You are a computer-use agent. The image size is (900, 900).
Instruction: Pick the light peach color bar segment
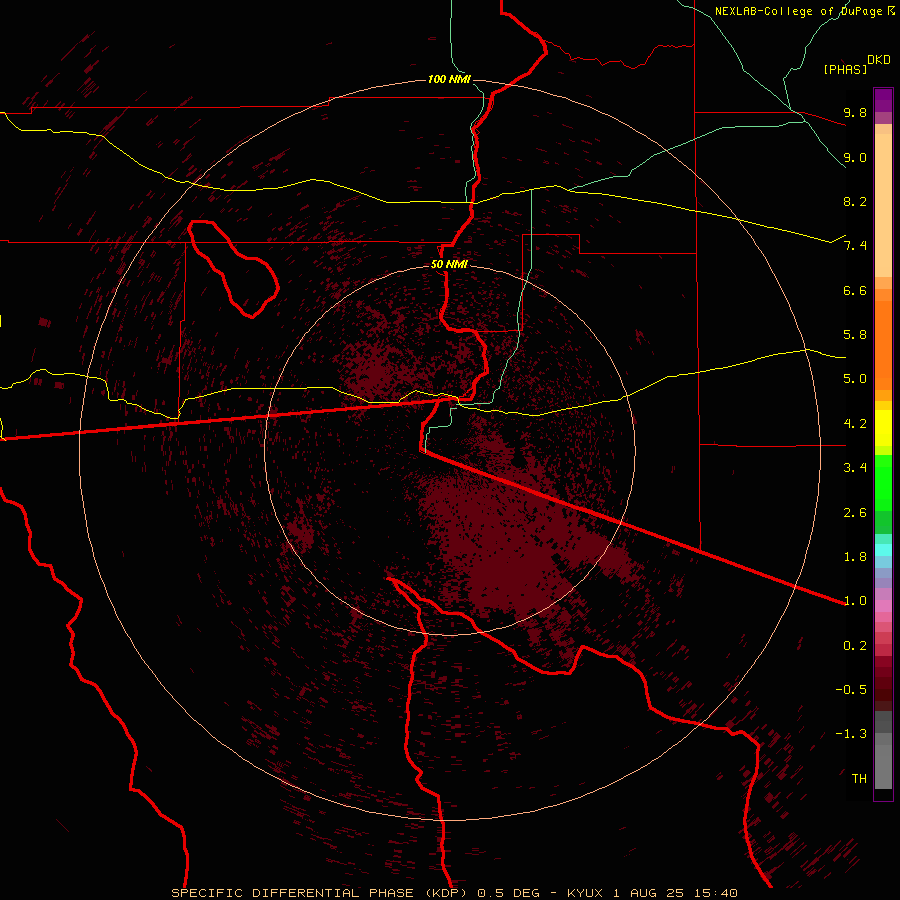[x=883, y=205]
